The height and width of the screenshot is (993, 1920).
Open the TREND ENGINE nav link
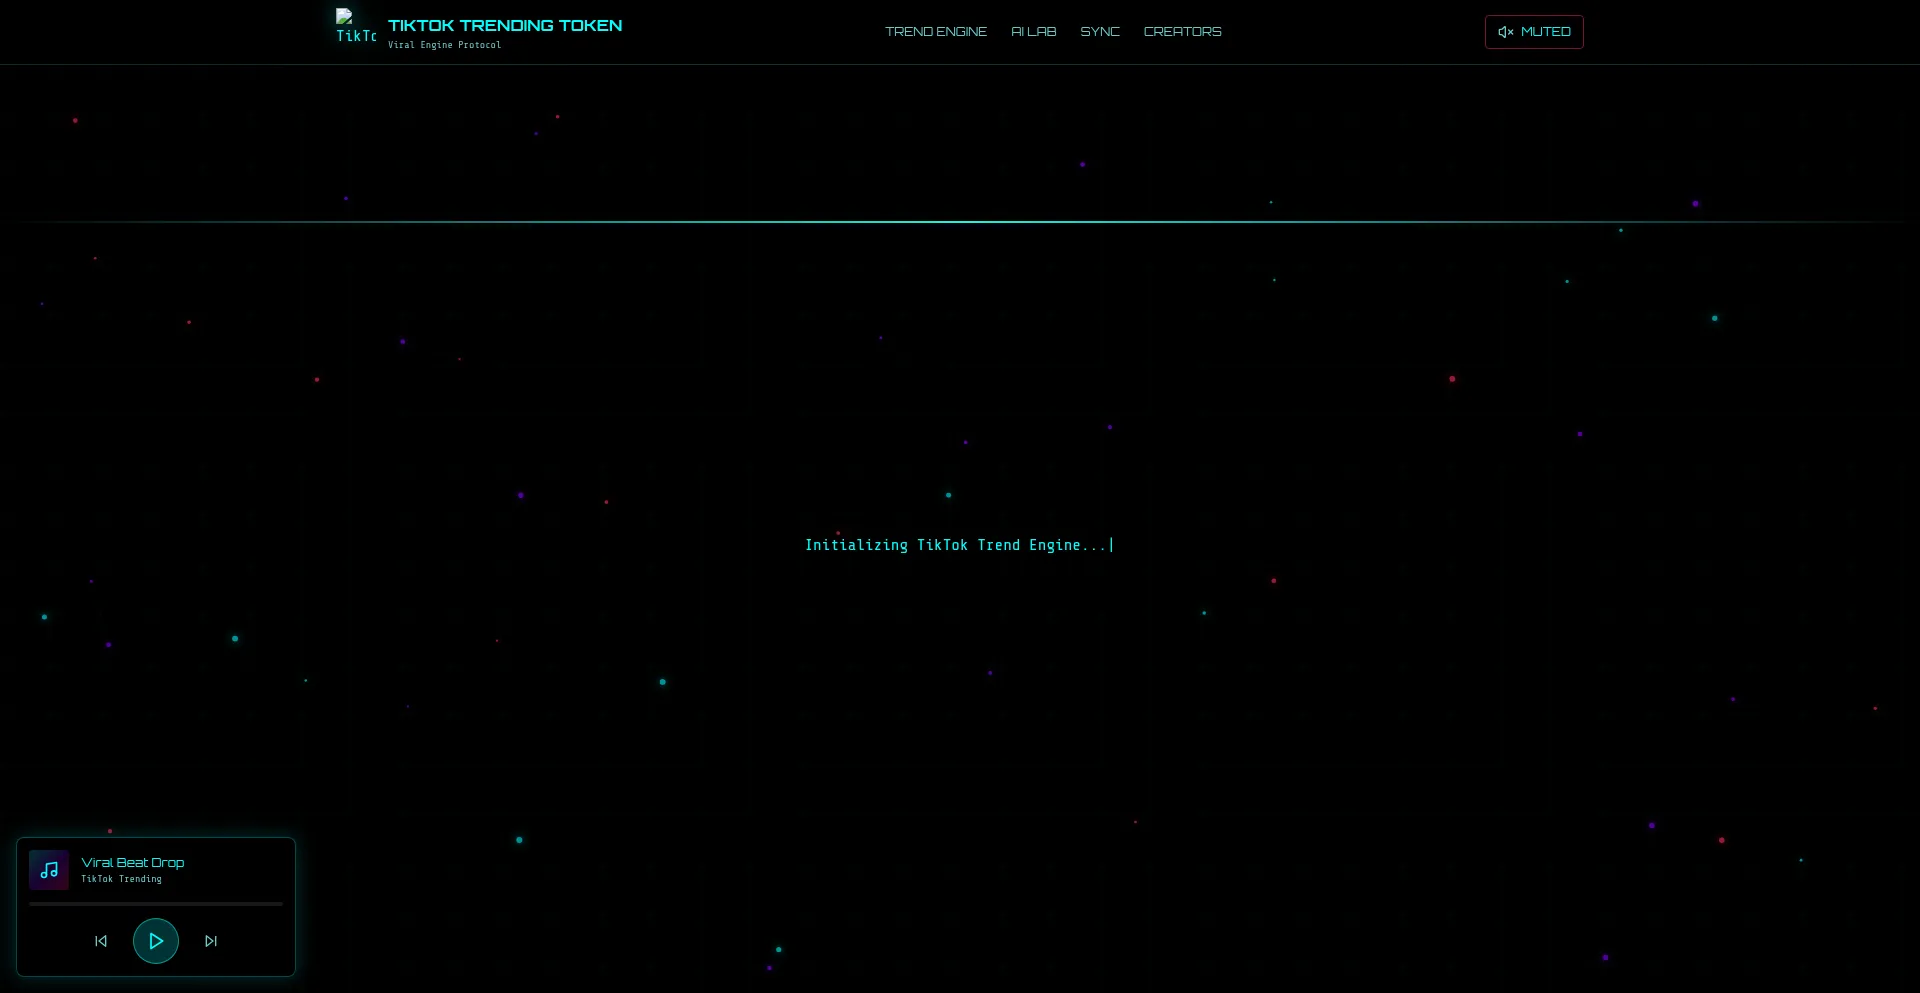(x=935, y=32)
